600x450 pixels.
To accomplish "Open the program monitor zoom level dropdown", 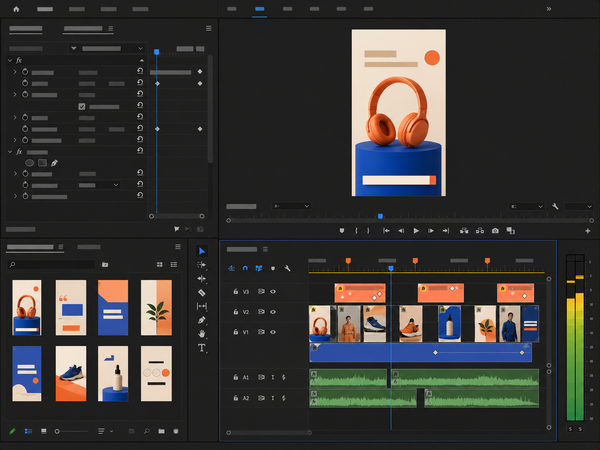I will (291, 206).
